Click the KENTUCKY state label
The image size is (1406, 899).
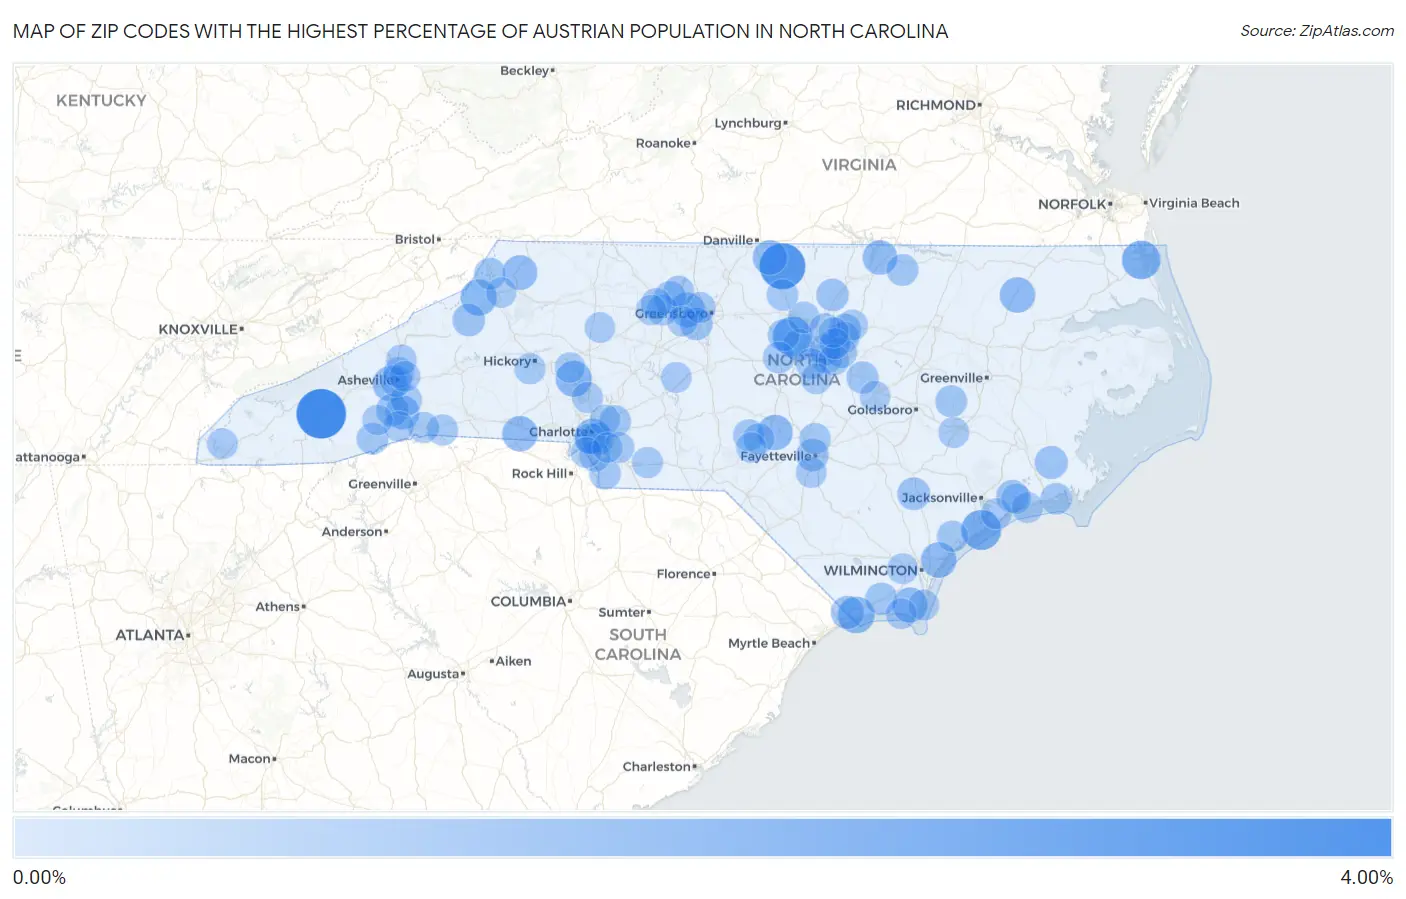(x=101, y=101)
